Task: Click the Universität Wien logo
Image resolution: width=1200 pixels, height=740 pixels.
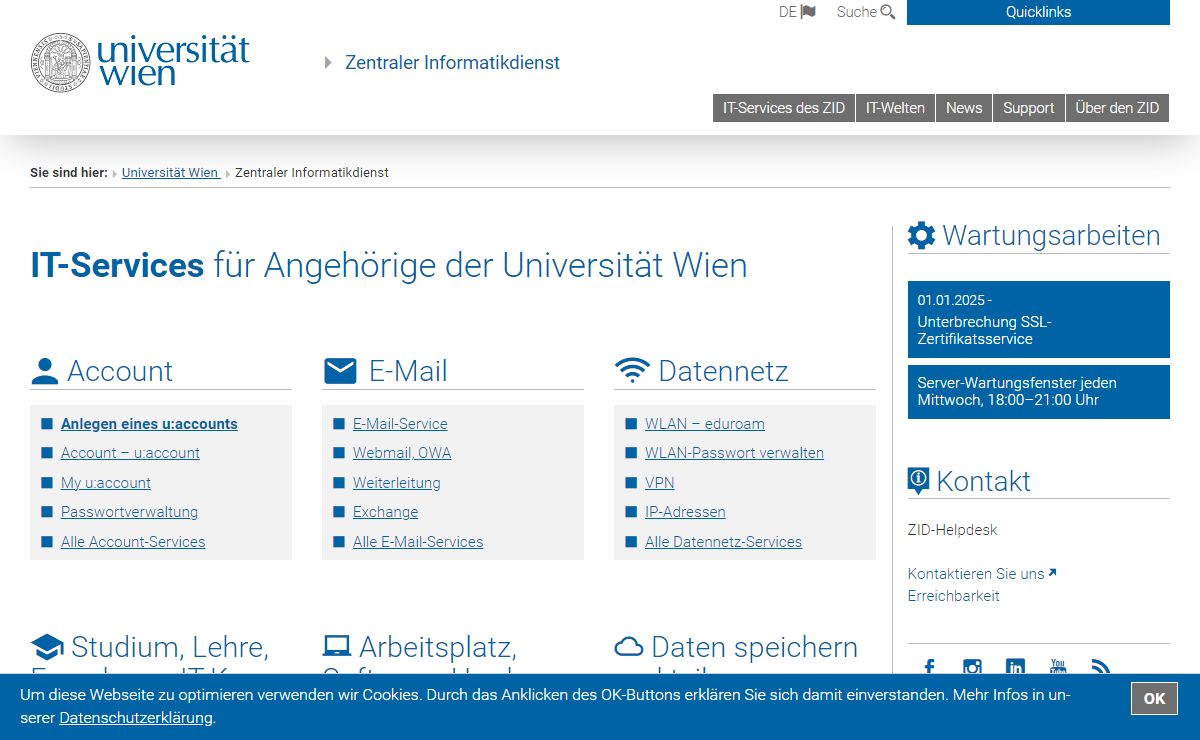Action: [x=140, y=62]
